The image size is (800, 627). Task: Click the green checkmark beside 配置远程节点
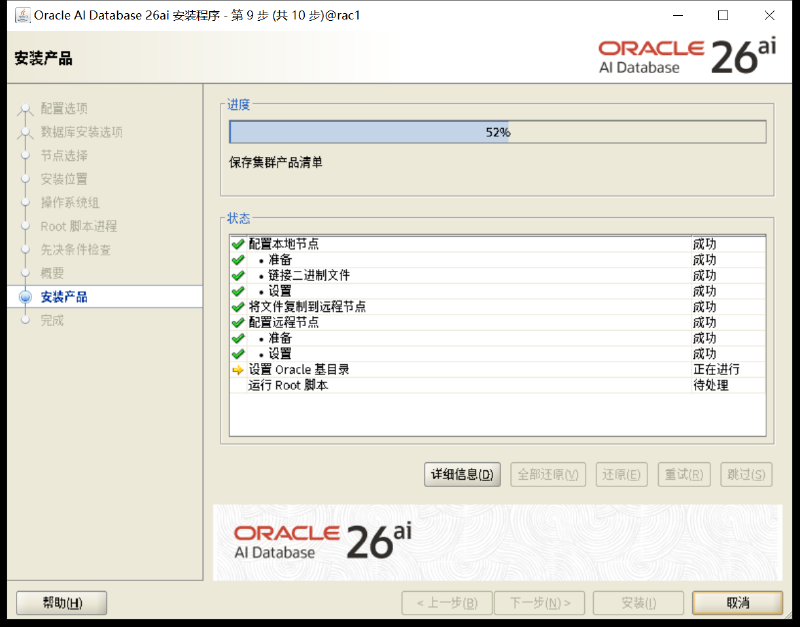238,322
